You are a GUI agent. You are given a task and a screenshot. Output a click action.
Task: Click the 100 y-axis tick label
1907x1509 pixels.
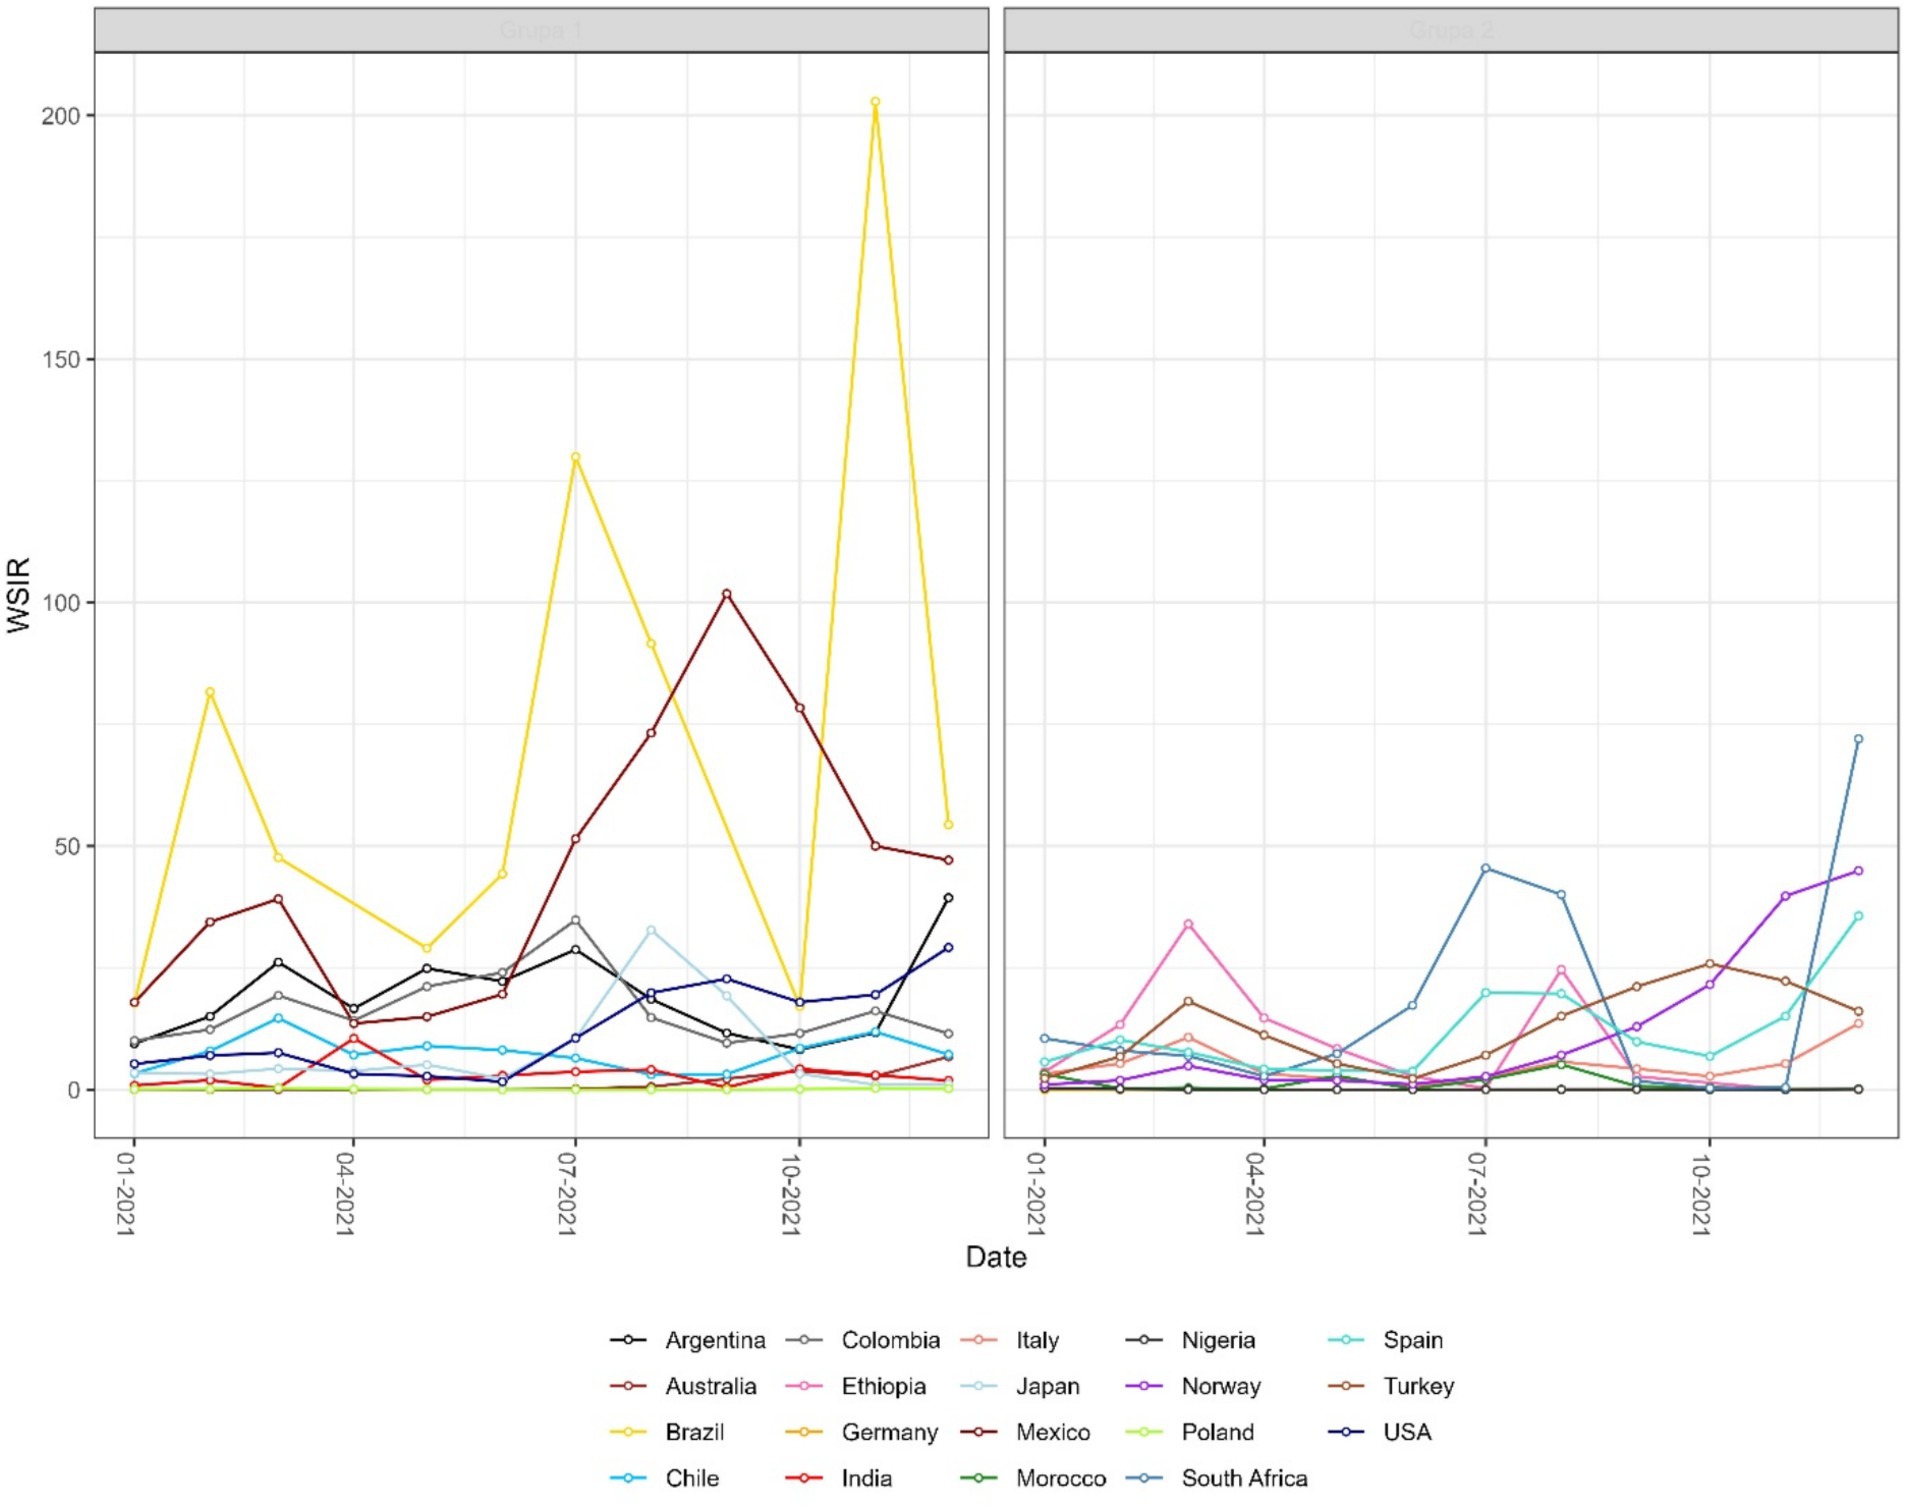coord(60,603)
